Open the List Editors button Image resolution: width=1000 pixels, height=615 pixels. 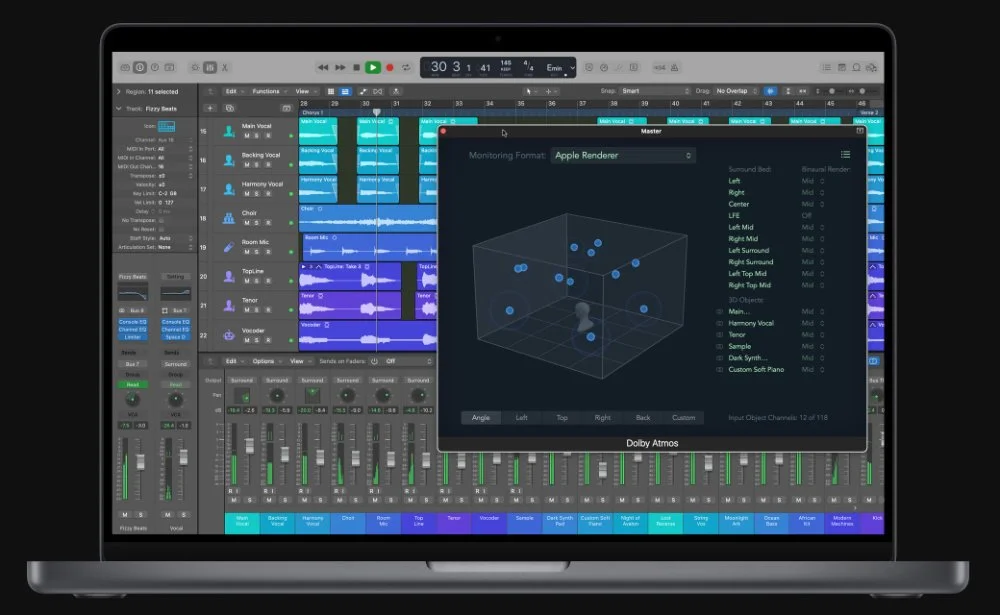point(827,67)
